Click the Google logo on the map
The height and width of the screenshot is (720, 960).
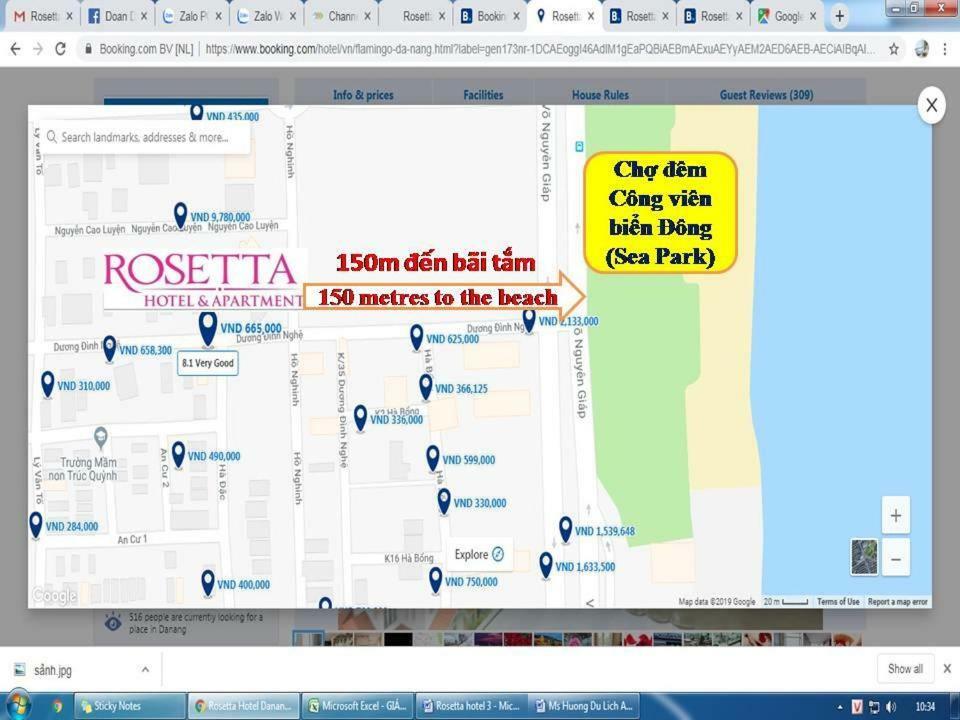coord(54,595)
